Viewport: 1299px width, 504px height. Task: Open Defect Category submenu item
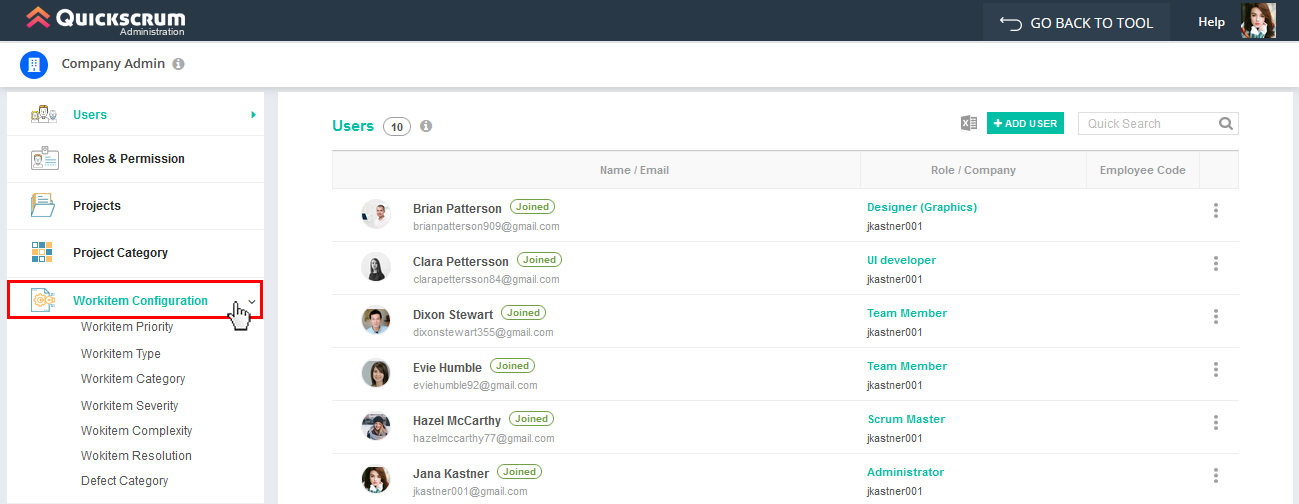124,481
